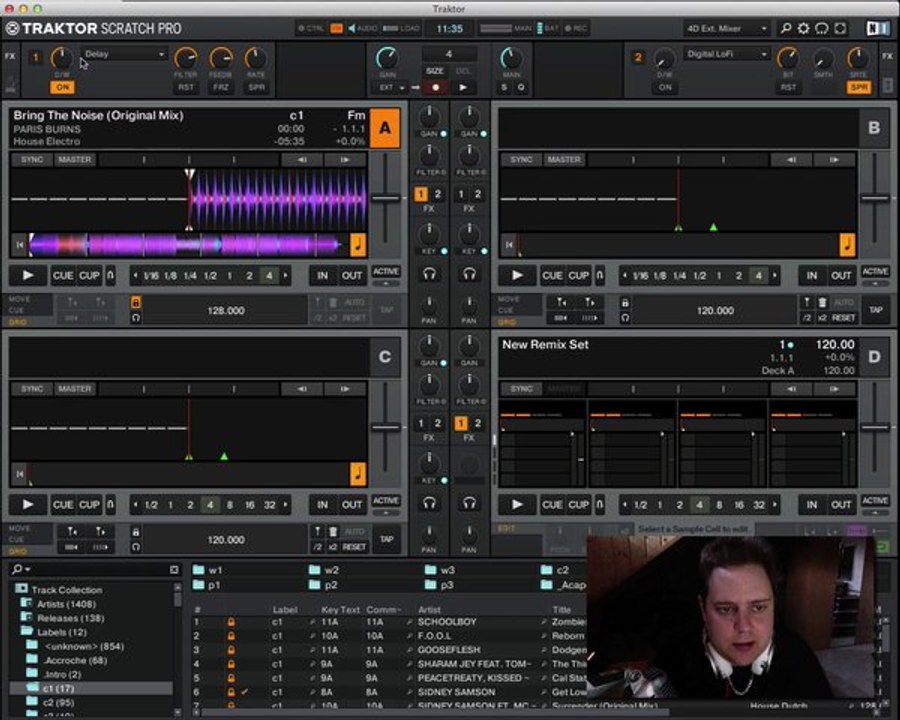Viewport: 900px width, 720px height.
Task: Toggle headphone cue for channel C
Action: (x=429, y=503)
